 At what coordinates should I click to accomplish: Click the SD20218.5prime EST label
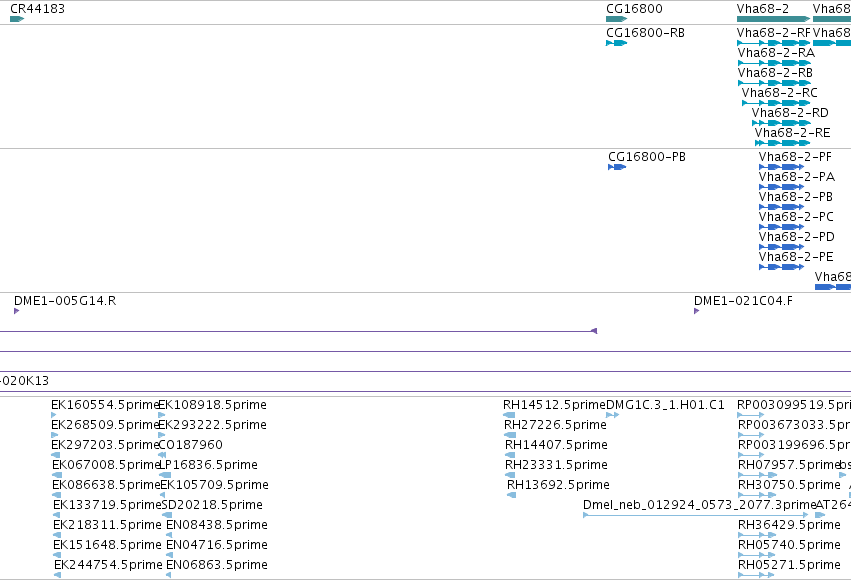212,505
